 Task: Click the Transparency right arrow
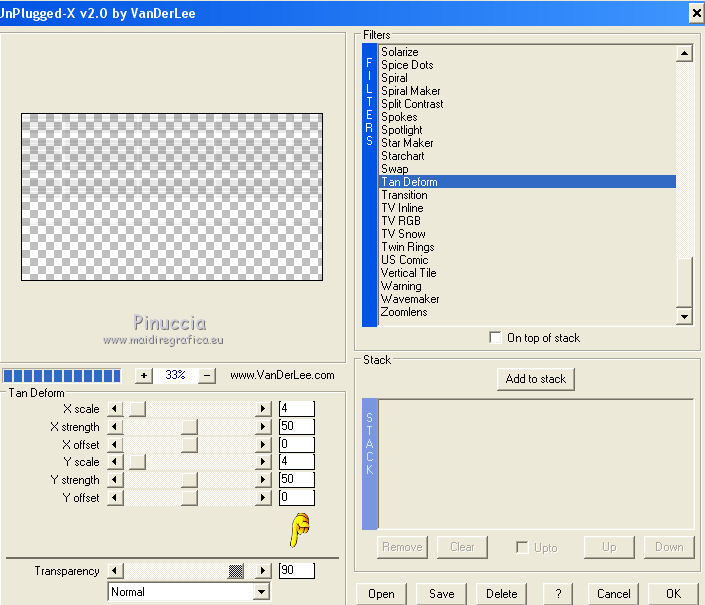[264, 571]
